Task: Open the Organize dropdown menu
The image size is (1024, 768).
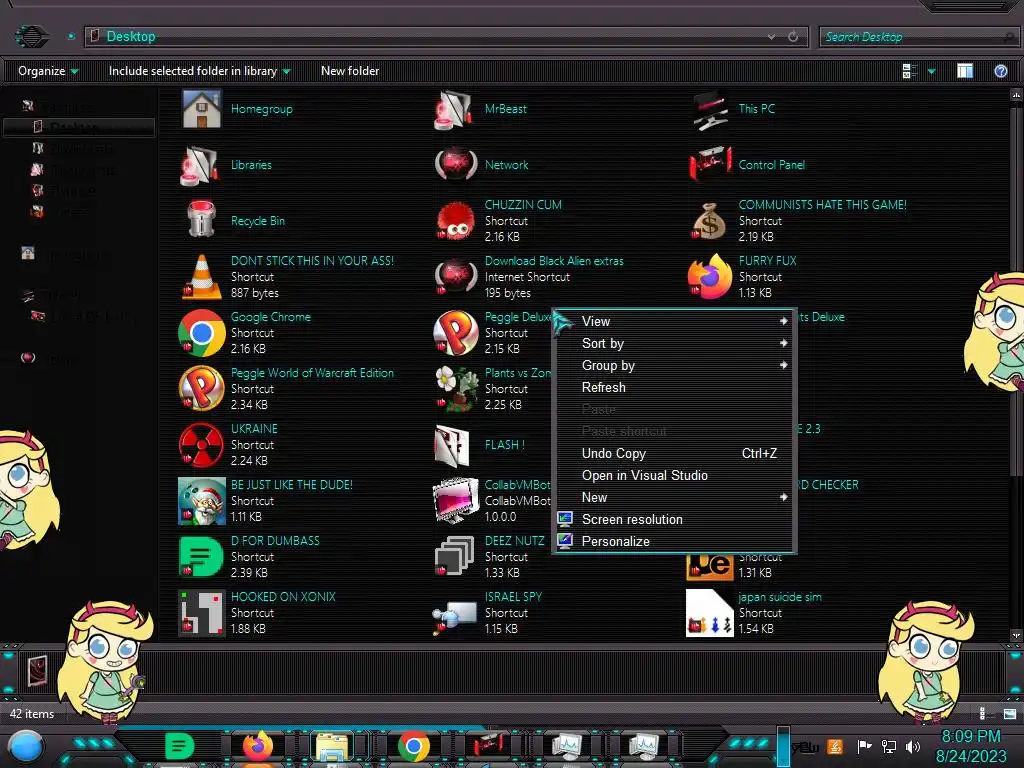Action: point(48,71)
